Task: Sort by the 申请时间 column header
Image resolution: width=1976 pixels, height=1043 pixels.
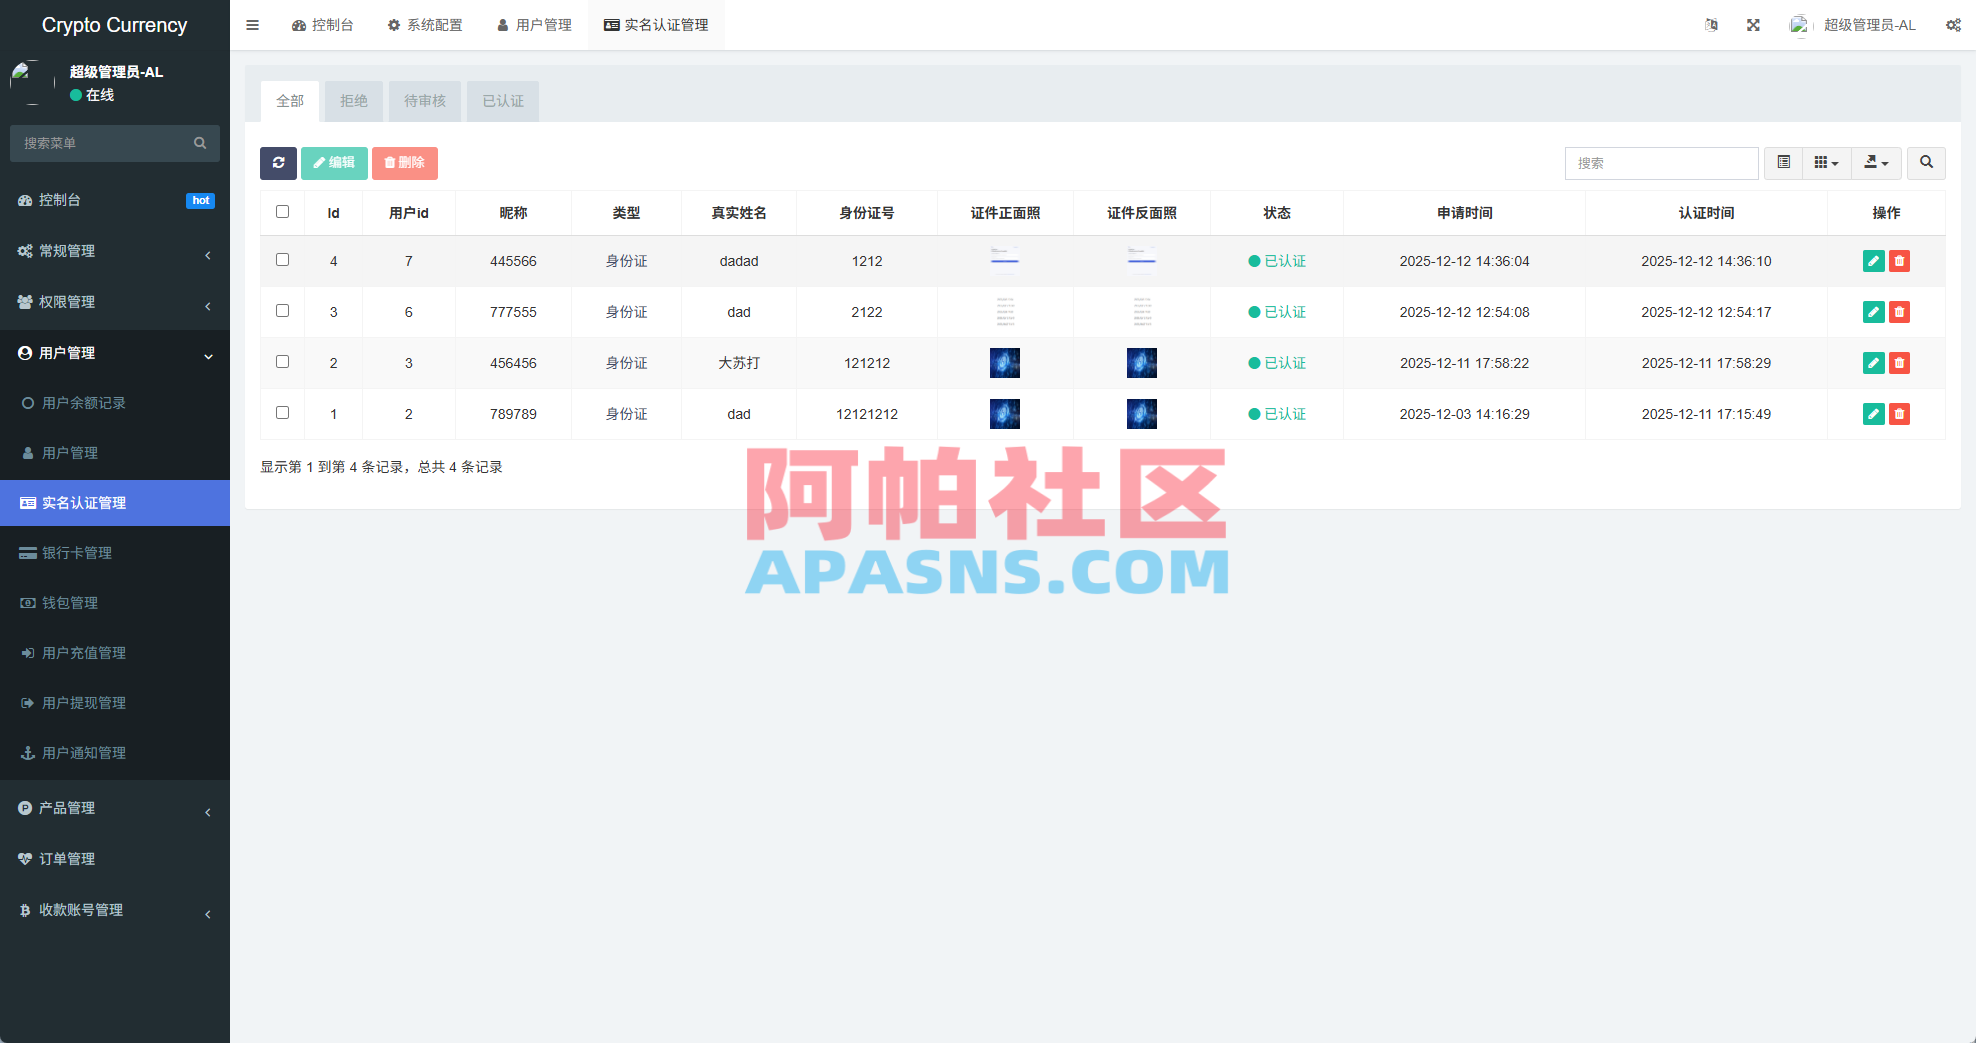Action: tap(1464, 213)
